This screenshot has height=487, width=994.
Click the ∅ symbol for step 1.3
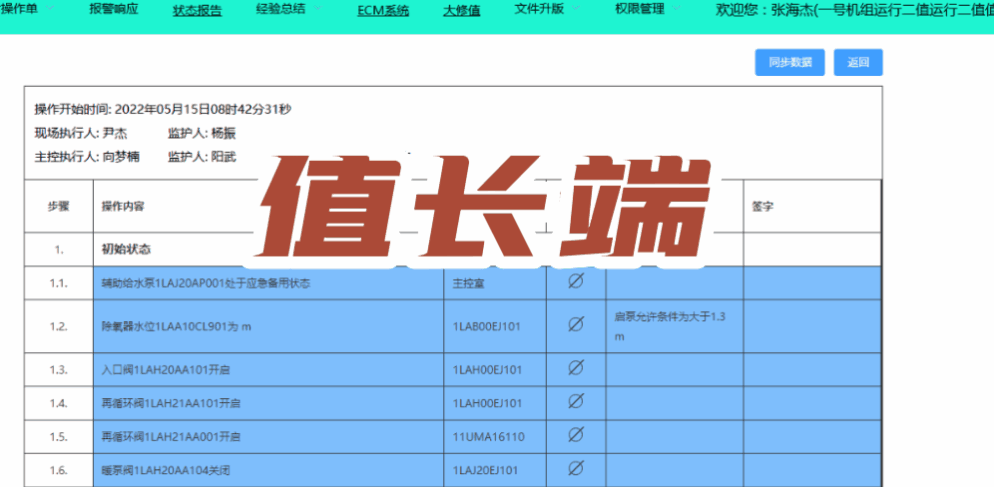coord(575,369)
